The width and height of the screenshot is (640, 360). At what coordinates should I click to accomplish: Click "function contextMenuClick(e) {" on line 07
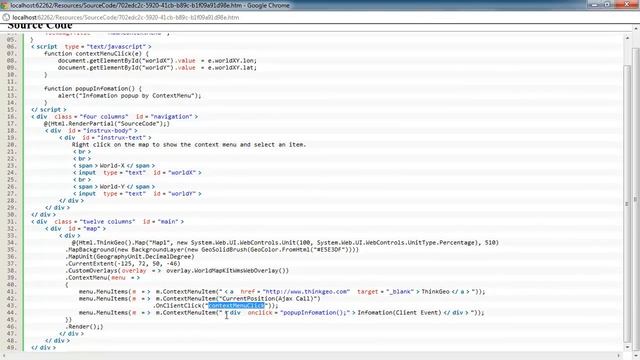click(x=96, y=53)
